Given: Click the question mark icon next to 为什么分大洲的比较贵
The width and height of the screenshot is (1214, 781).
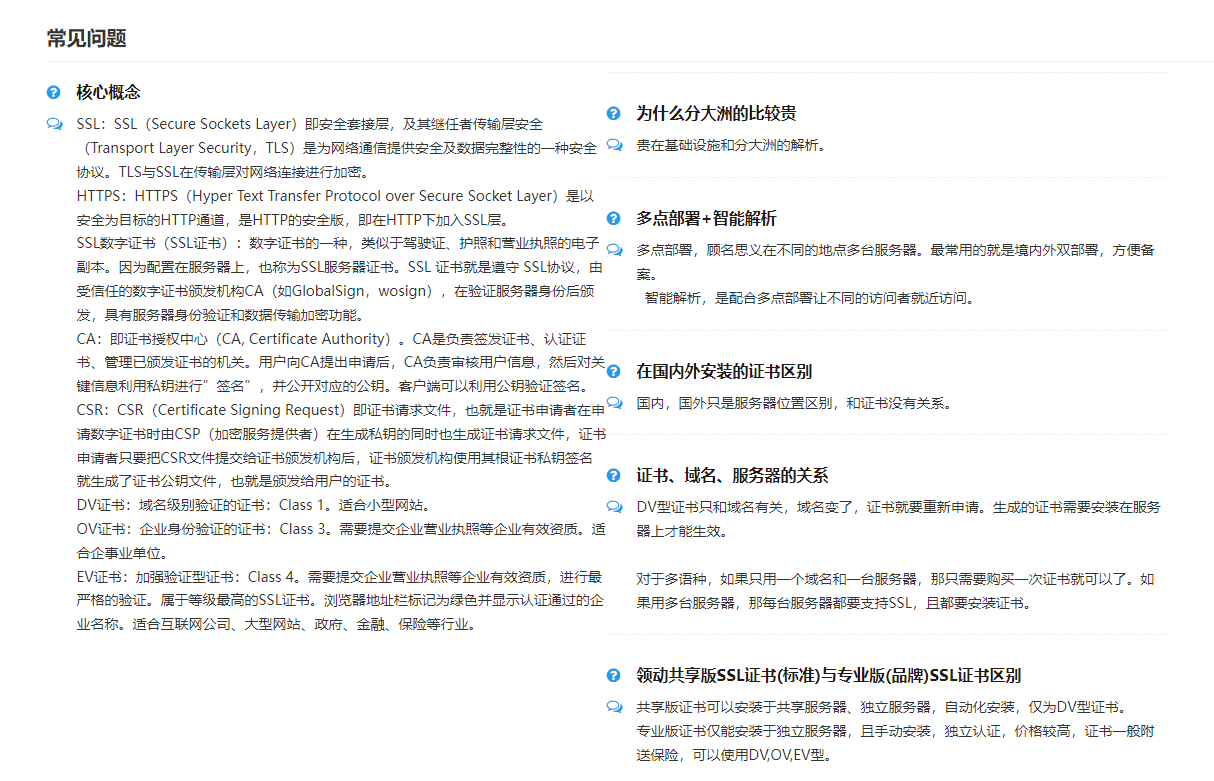Looking at the screenshot, I should coord(614,113).
